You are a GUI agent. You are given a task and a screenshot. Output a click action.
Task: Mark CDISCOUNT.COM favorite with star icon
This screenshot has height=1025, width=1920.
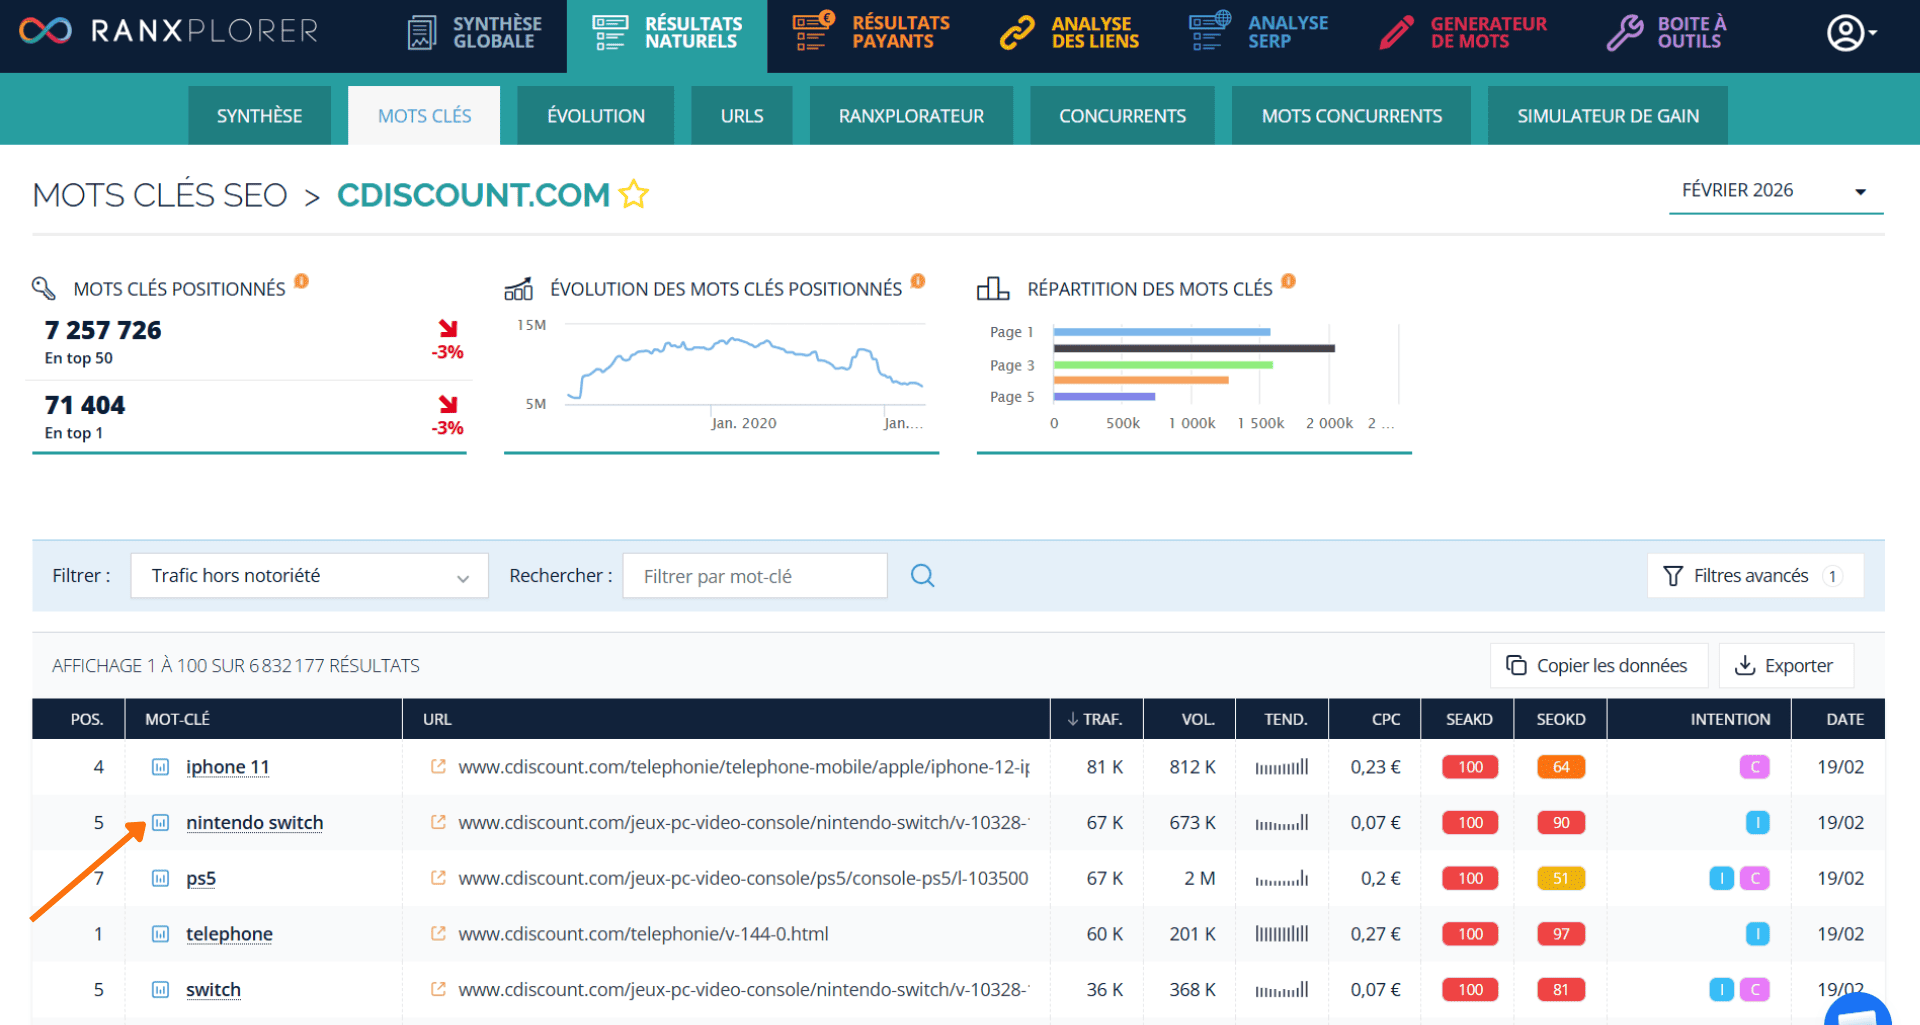[x=634, y=195]
